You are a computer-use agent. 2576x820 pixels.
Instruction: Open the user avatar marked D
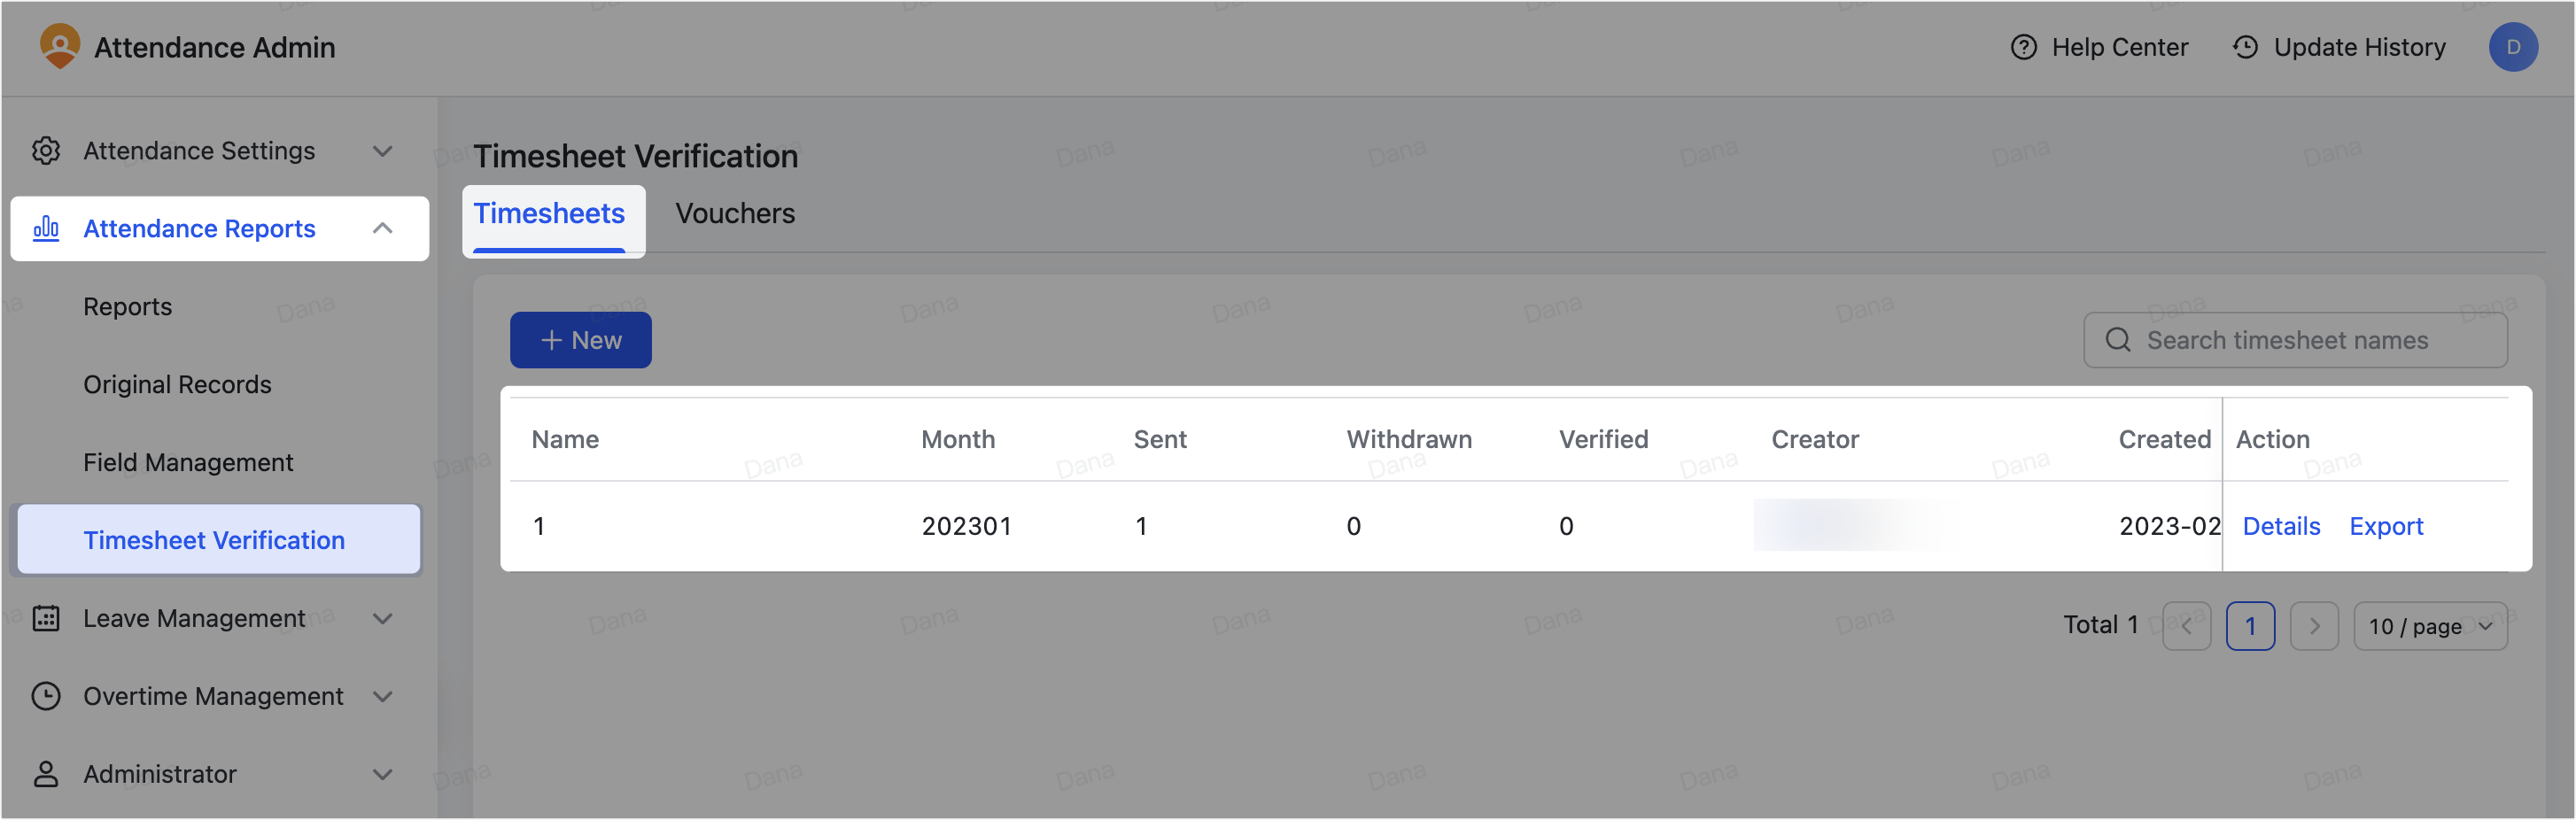[2514, 46]
